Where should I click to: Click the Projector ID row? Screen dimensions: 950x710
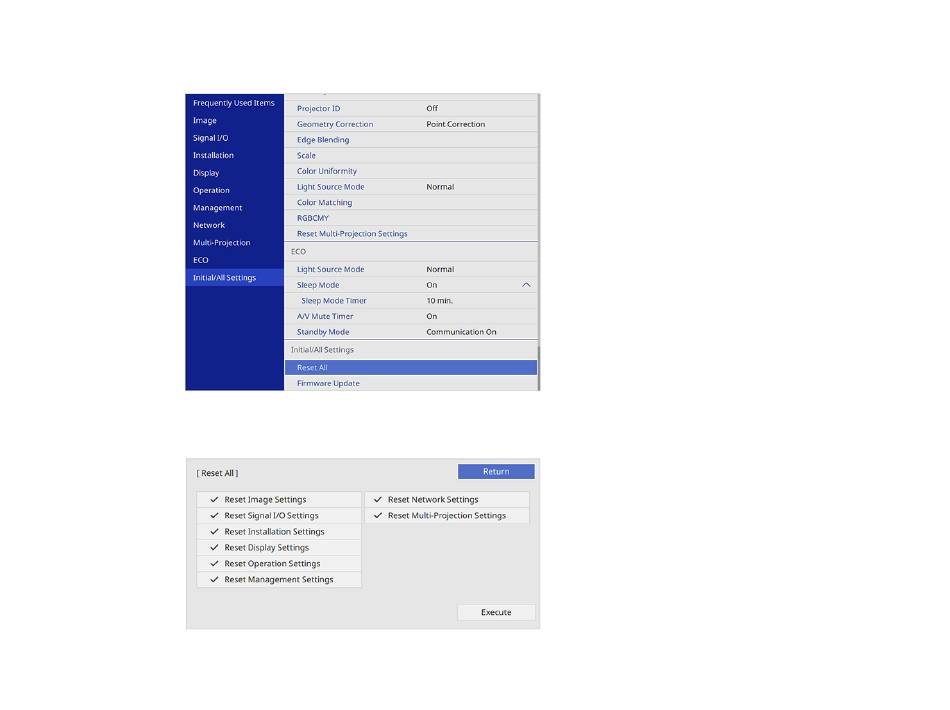coord(411,108)
